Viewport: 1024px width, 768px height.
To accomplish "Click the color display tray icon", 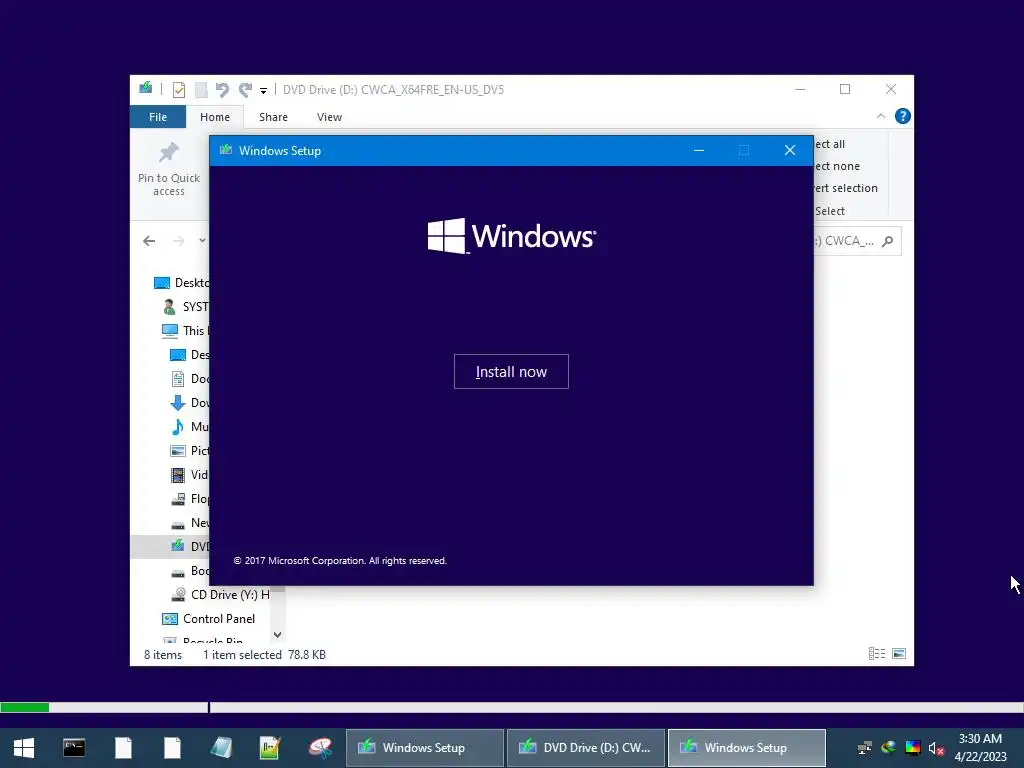I will [x=912, y=748].
